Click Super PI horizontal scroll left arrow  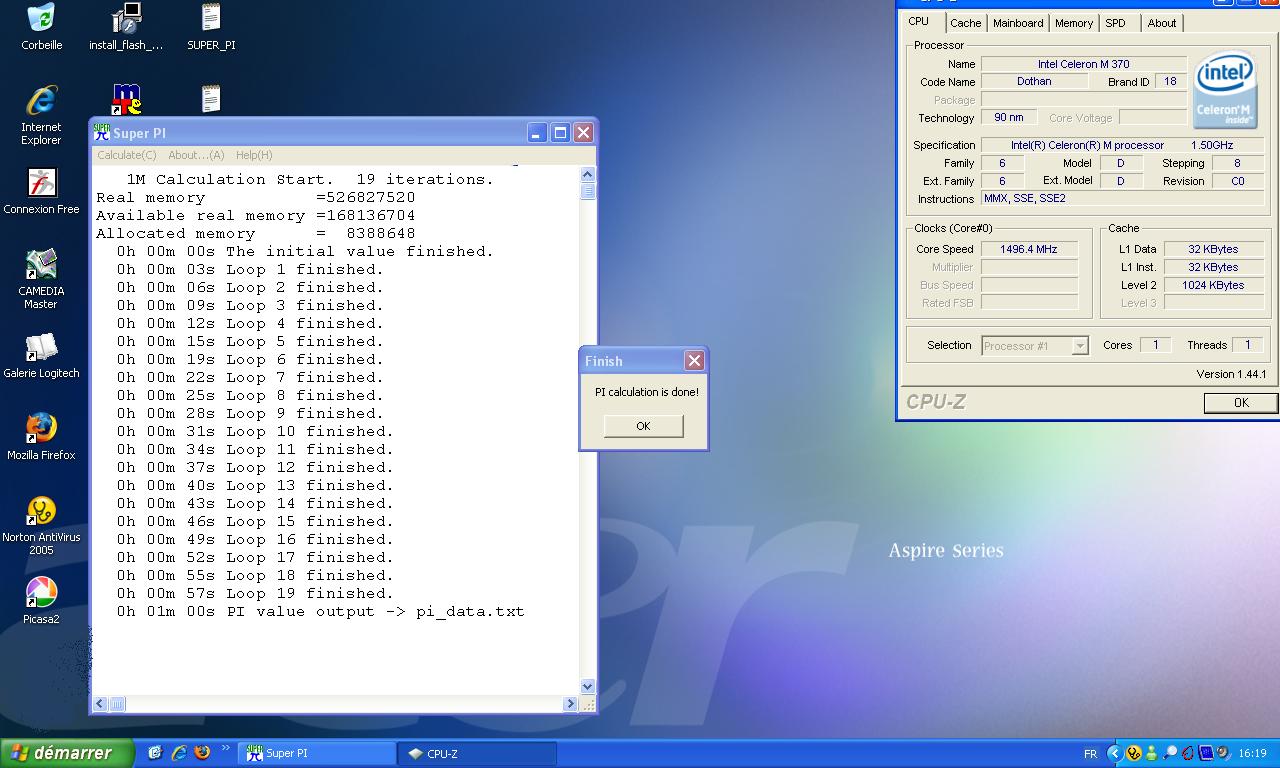click(x=99, y=704)
